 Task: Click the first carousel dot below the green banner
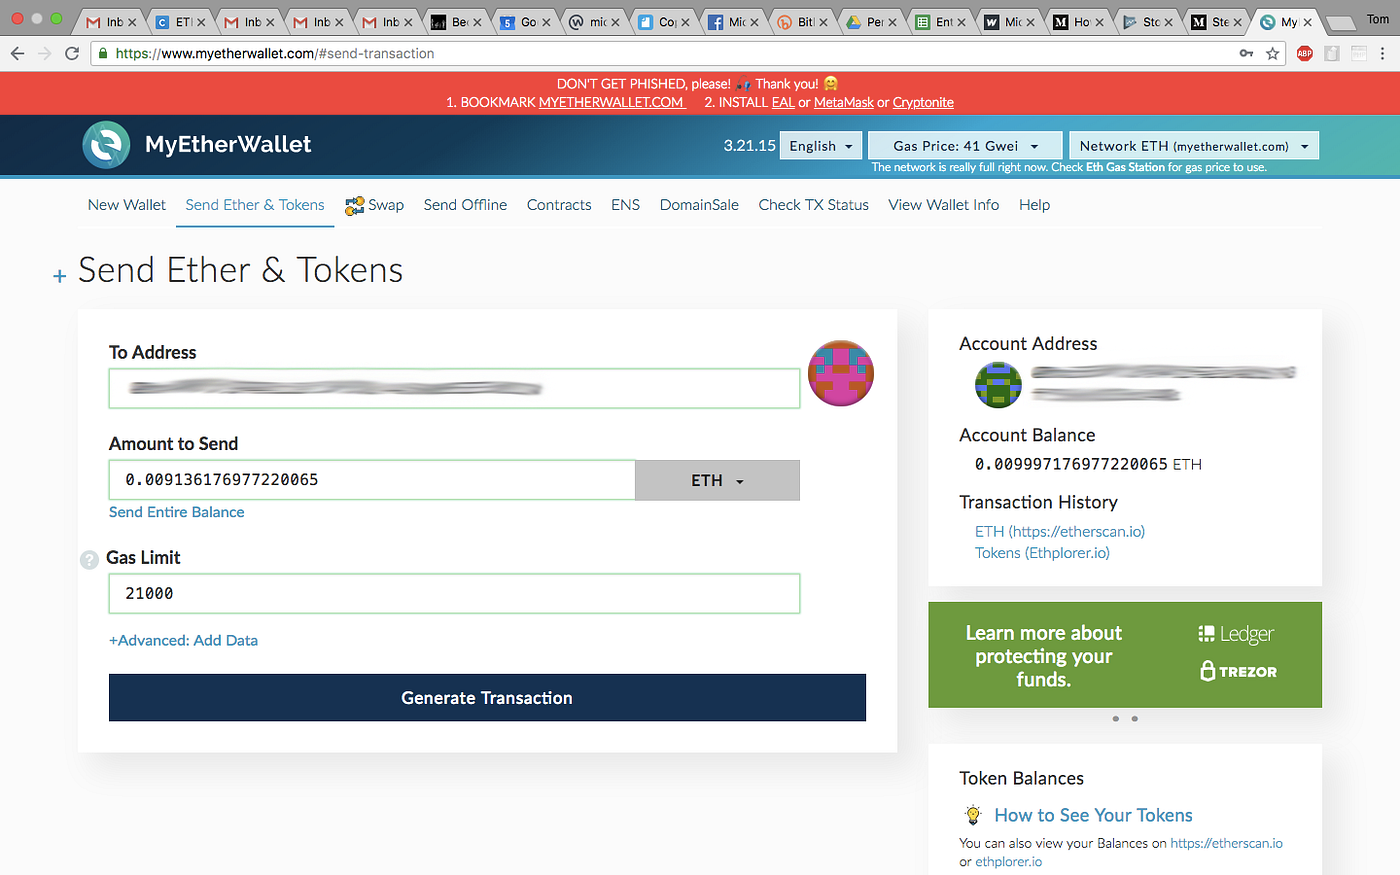(x=1116, y=719)
